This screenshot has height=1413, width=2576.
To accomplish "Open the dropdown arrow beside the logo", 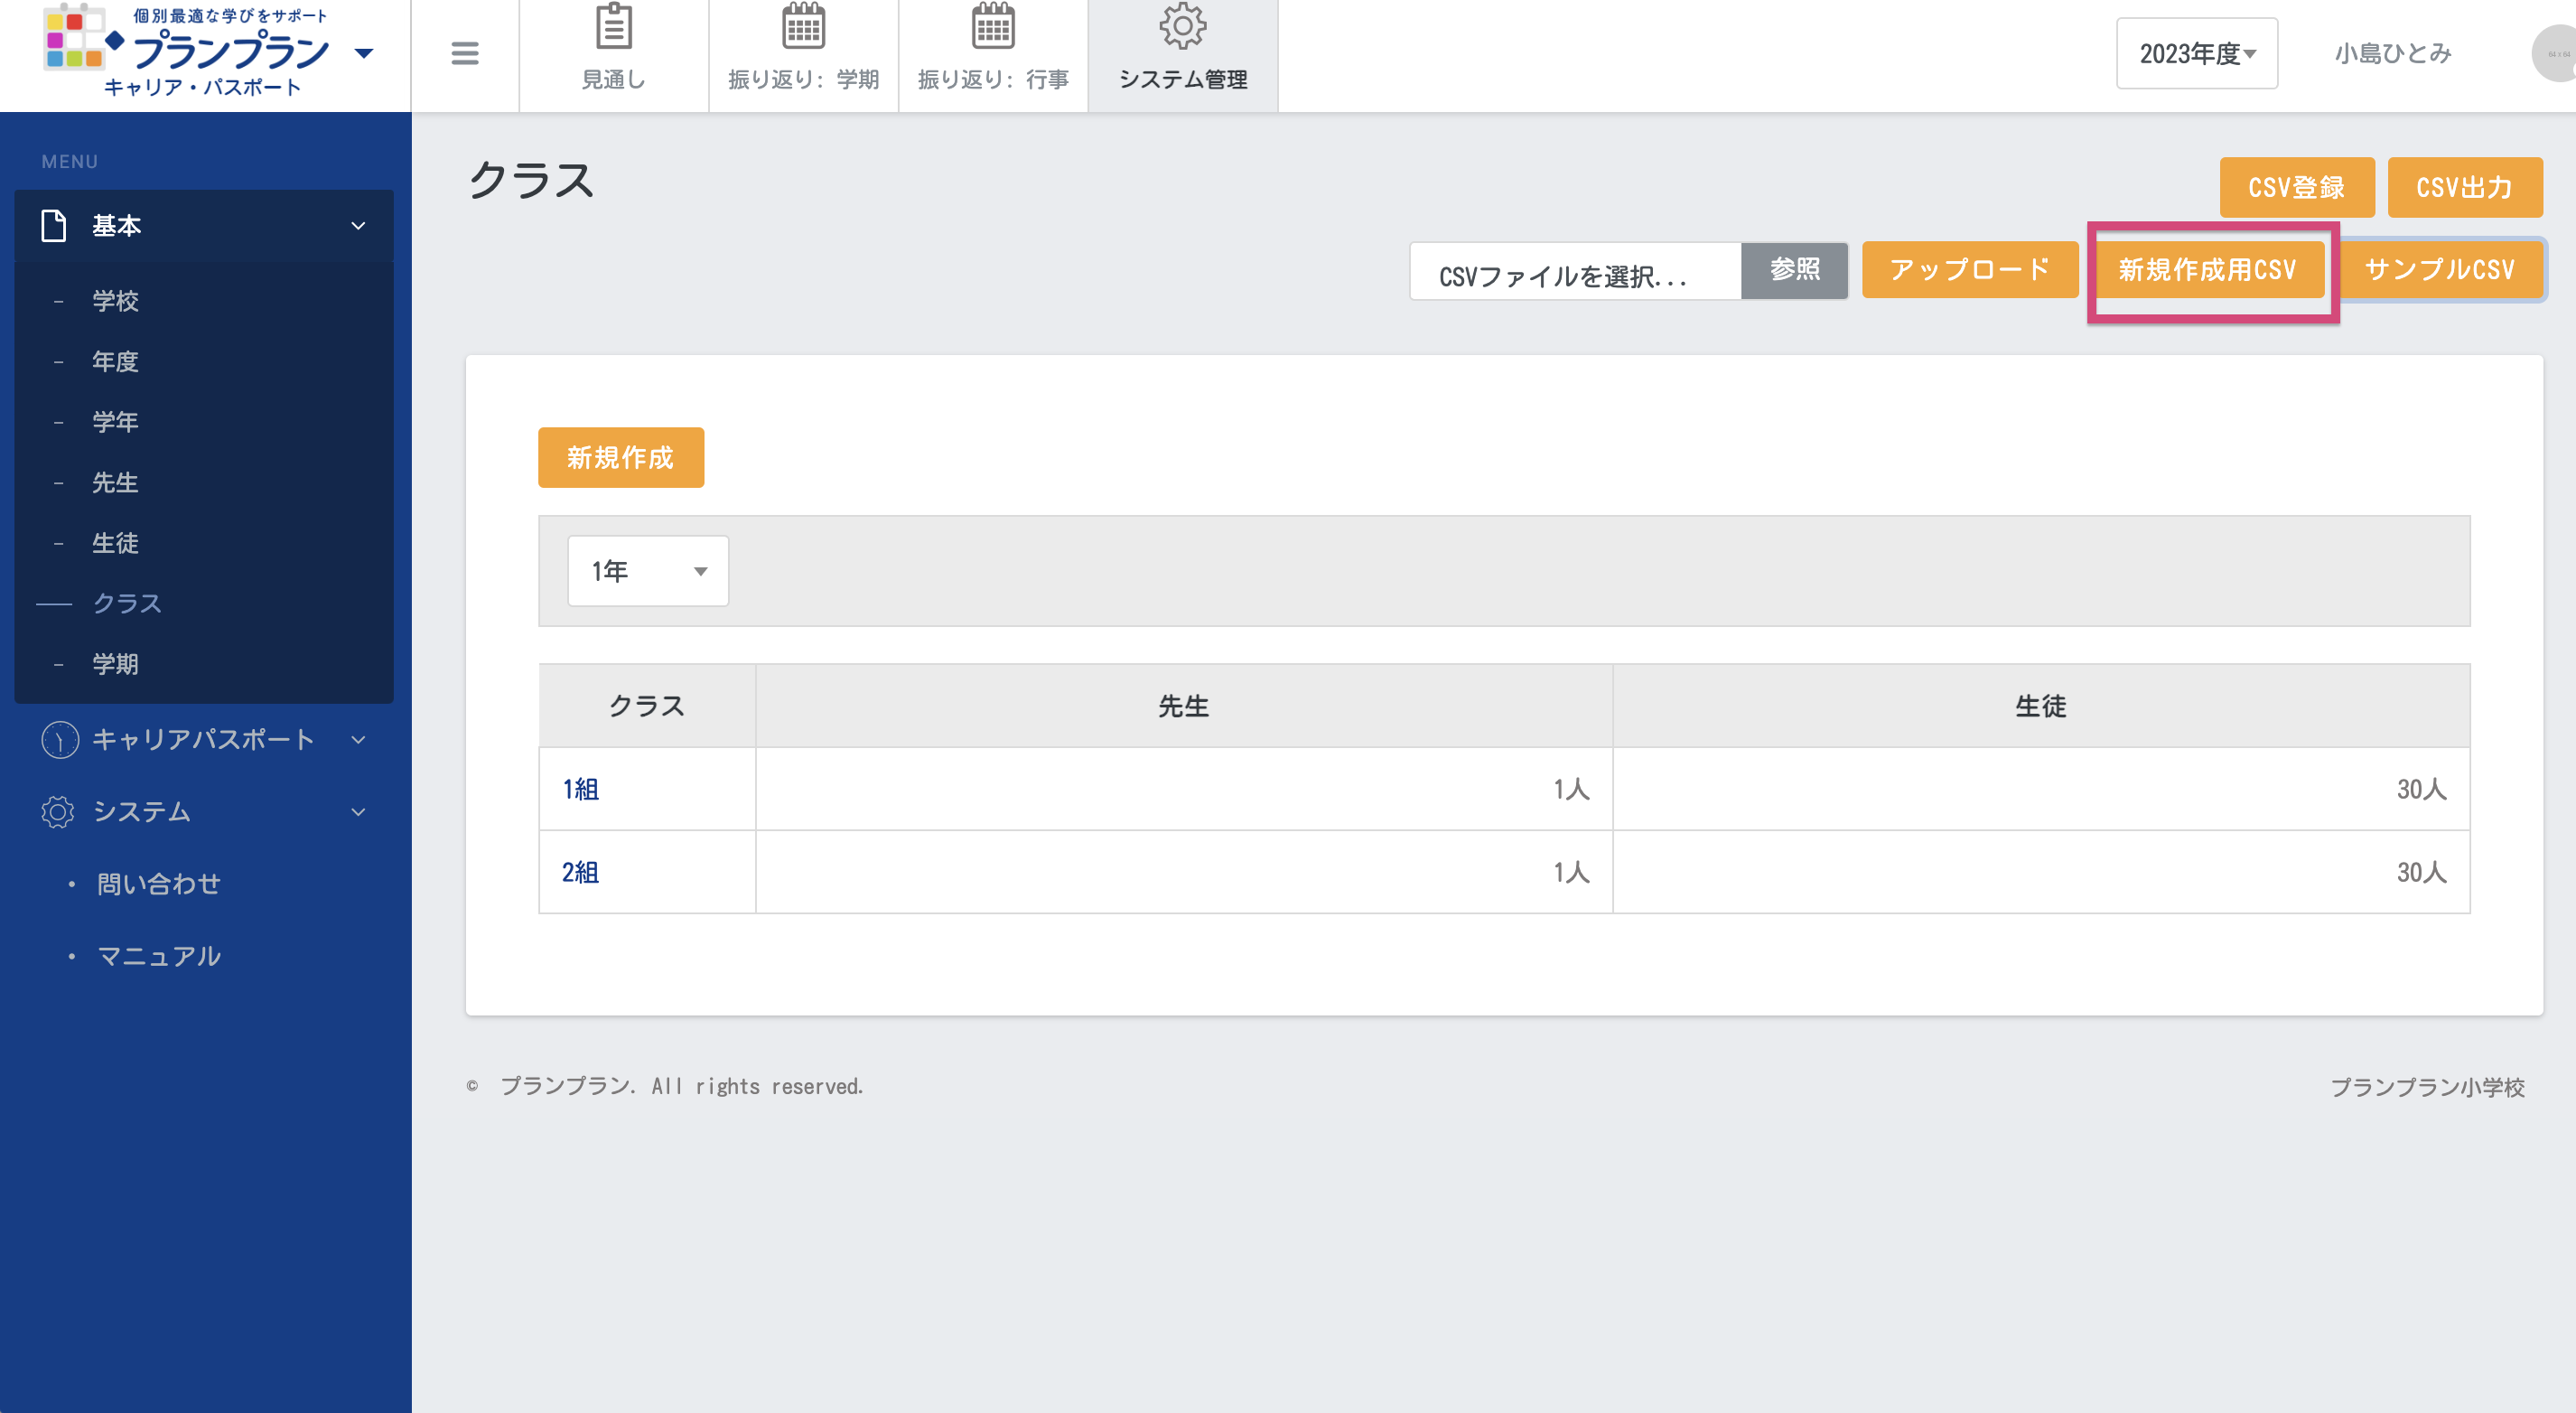I will (365, 53).
